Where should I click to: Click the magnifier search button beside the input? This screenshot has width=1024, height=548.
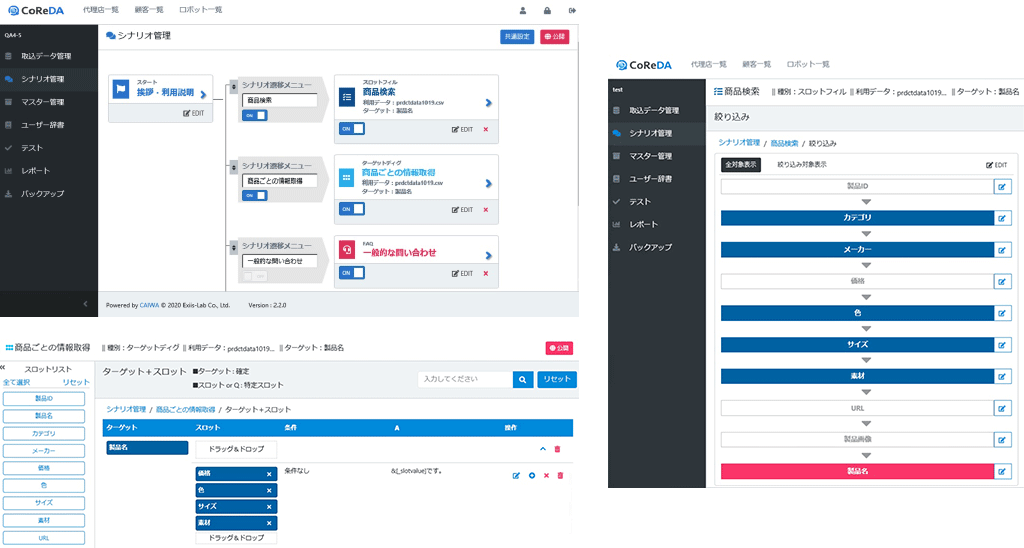[x=523, y=380]
